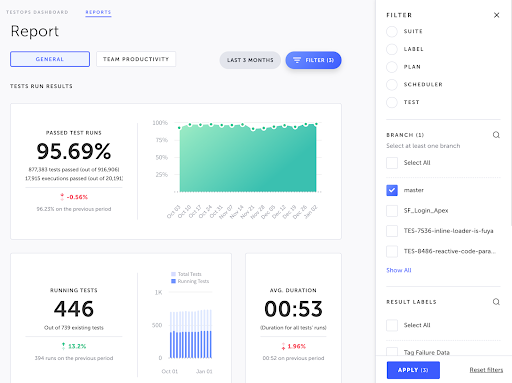Click the Reset filters link
The image size is (512, 383).
[x=486, y=370]
